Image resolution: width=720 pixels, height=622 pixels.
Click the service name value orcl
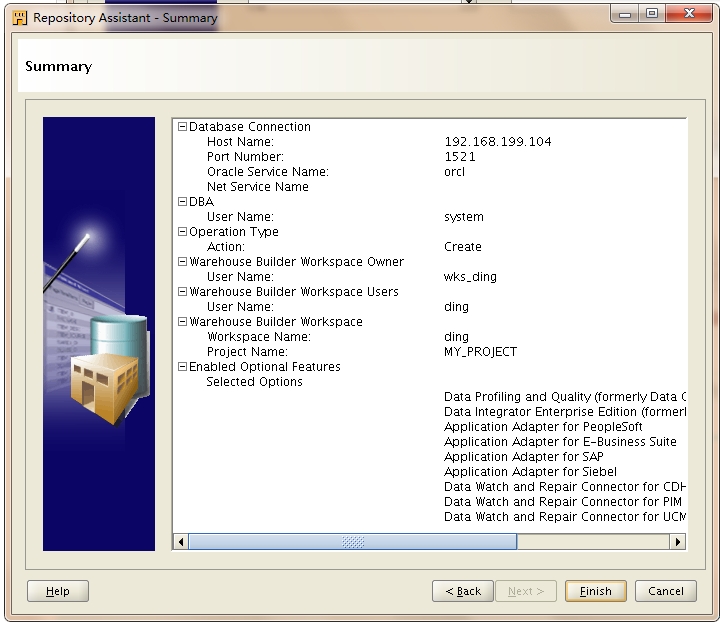tap(455, 172)
